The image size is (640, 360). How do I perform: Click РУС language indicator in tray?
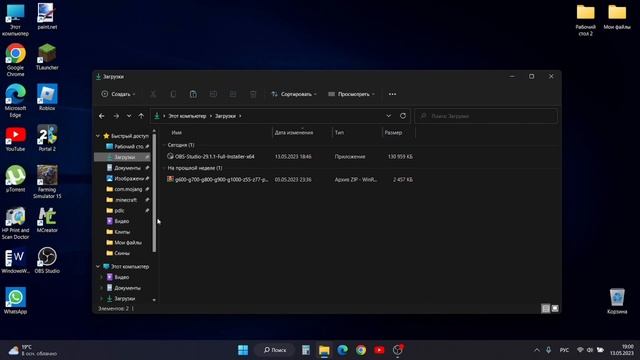(x=564, y=350)
